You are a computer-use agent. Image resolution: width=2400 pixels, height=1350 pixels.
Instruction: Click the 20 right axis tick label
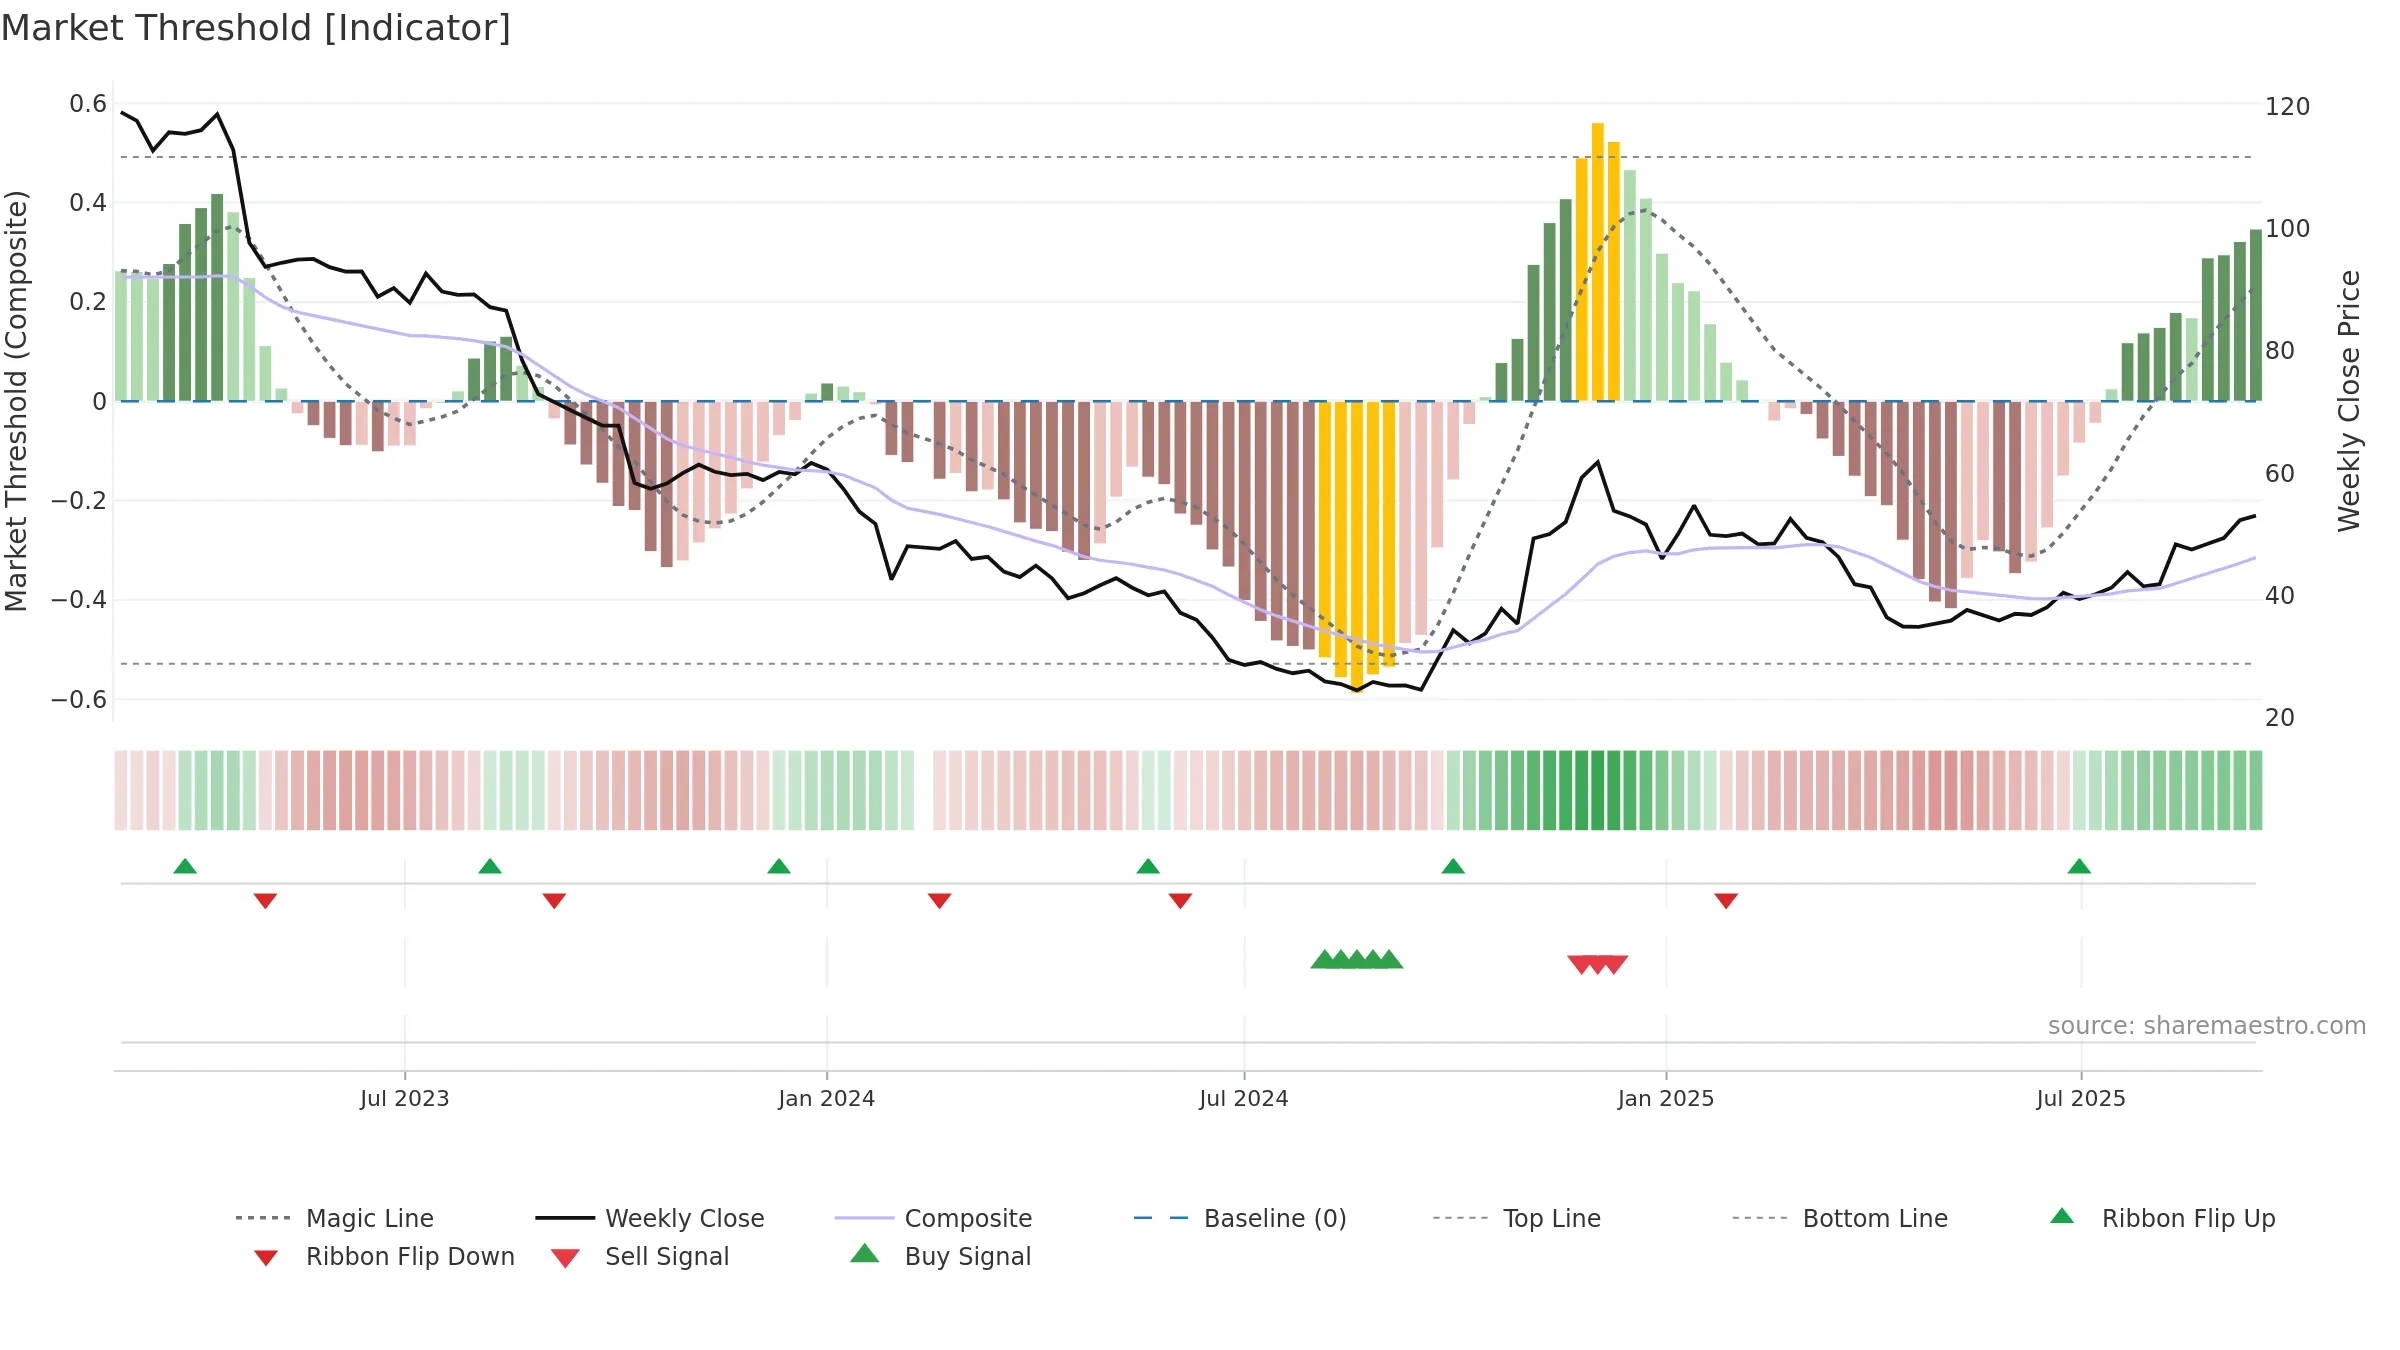[x=2280, y=718]
